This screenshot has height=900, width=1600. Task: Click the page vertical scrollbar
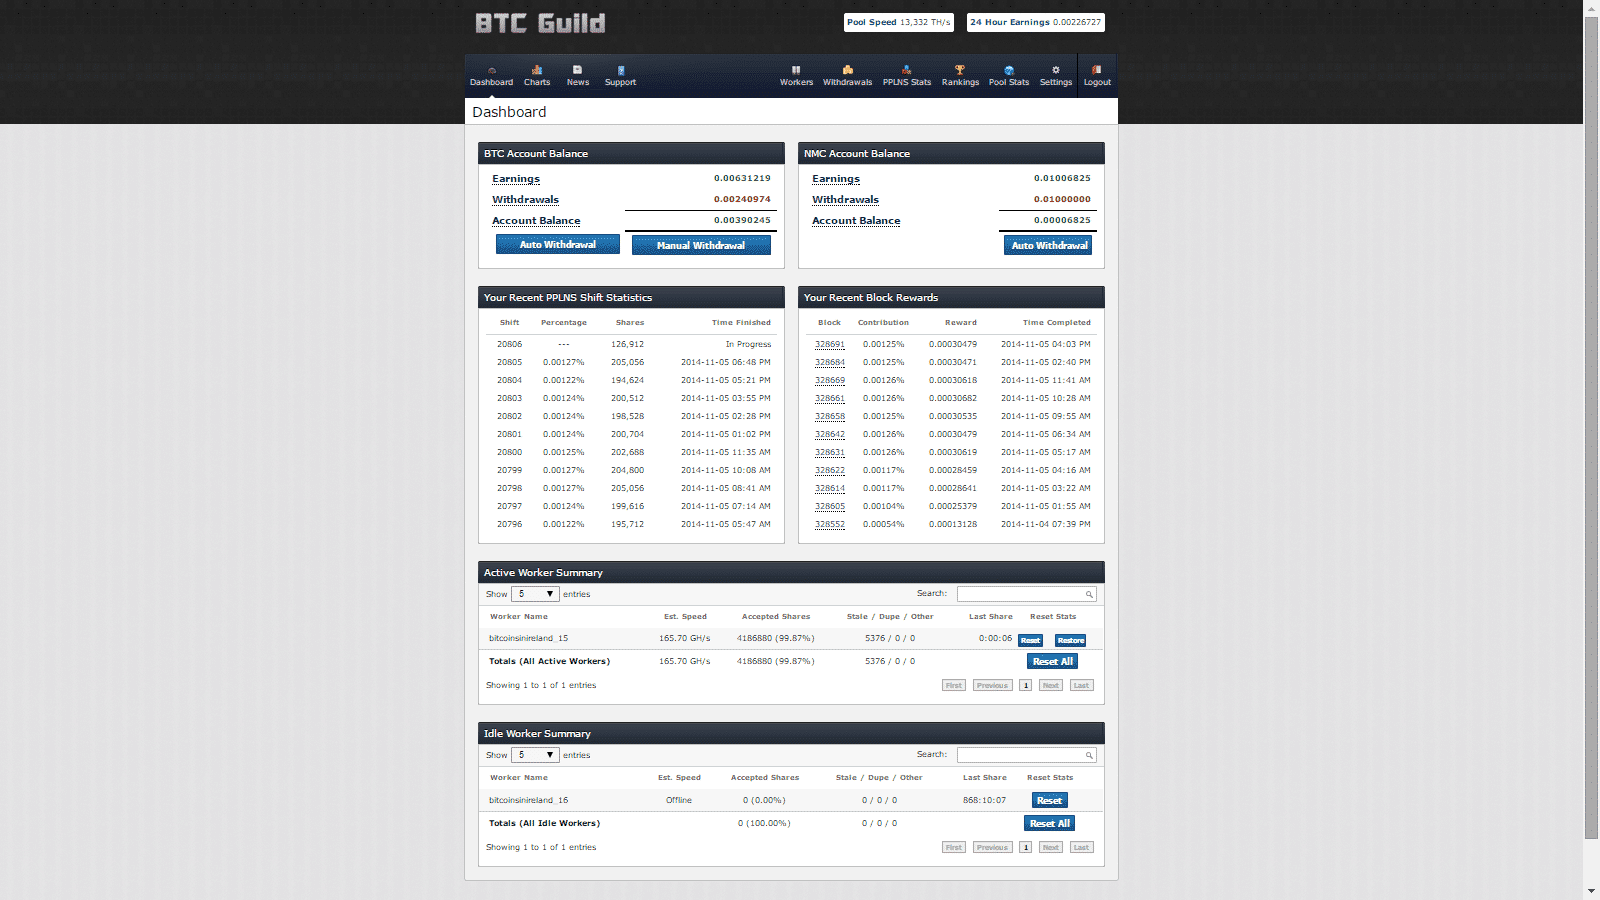(1592, 428)
